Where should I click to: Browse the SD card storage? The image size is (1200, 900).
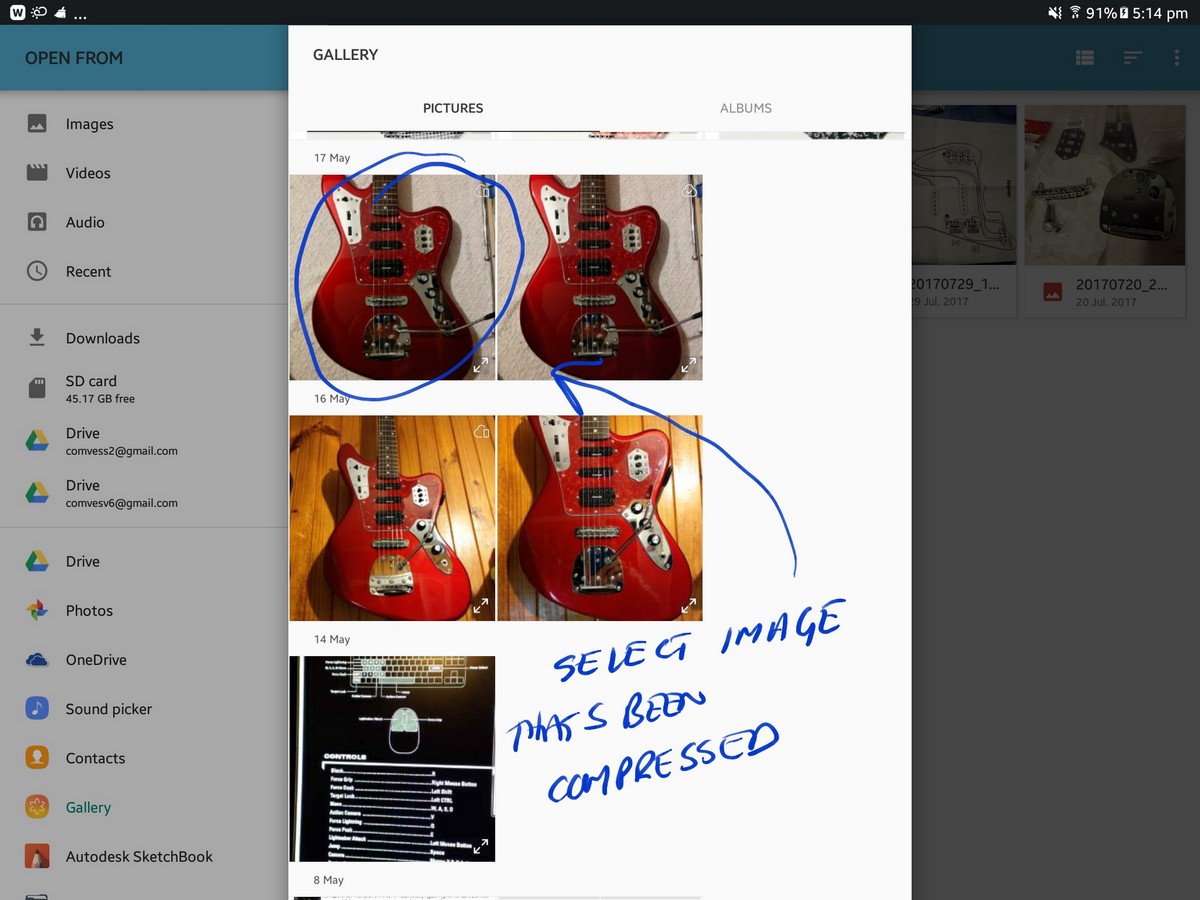[91, 388]
